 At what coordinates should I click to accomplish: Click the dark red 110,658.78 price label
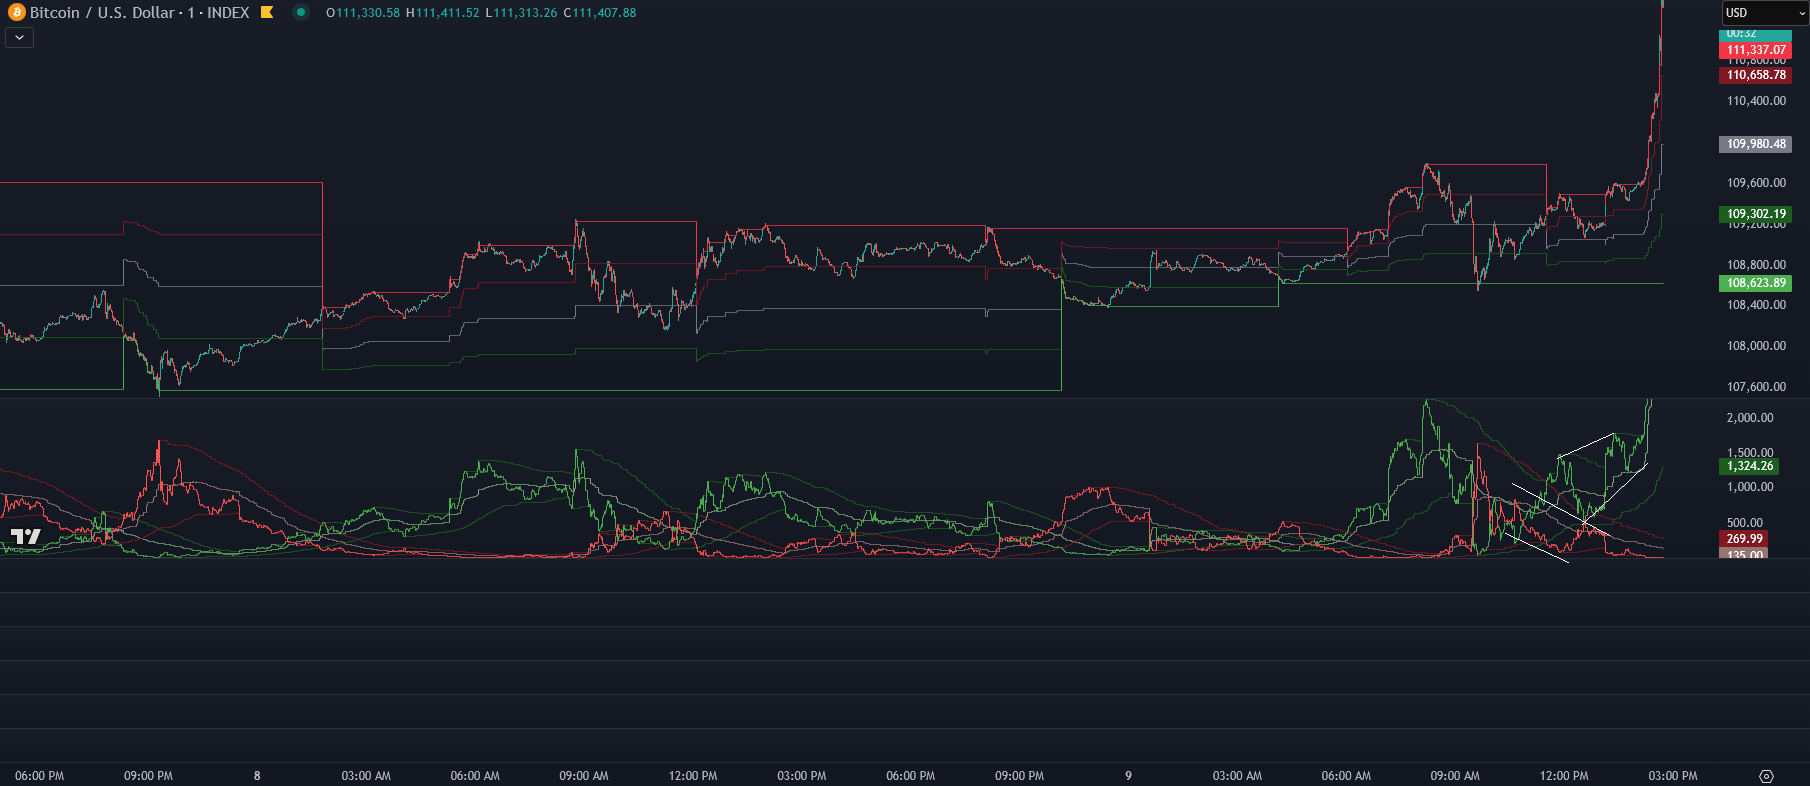pyautogui.click(x=1756, y=75)
